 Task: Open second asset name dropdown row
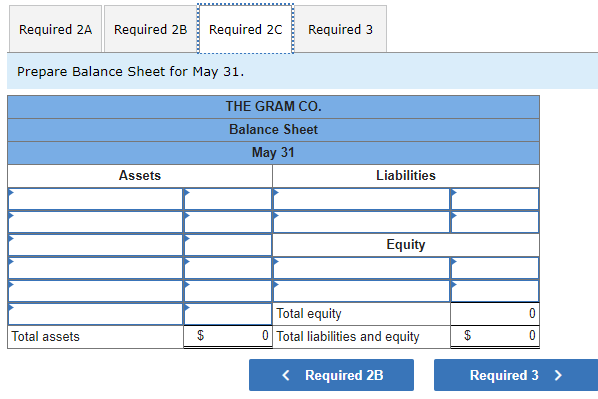tap(95, 222)
